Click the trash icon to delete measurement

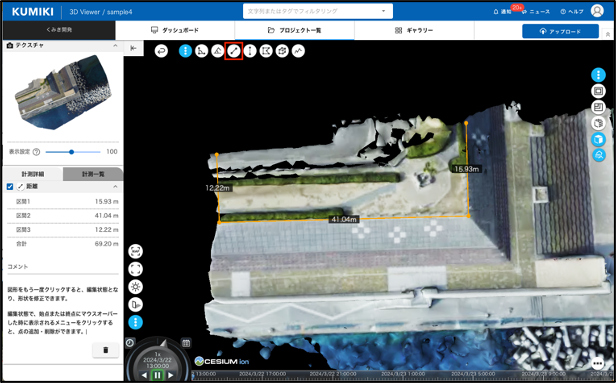(105, 350)
